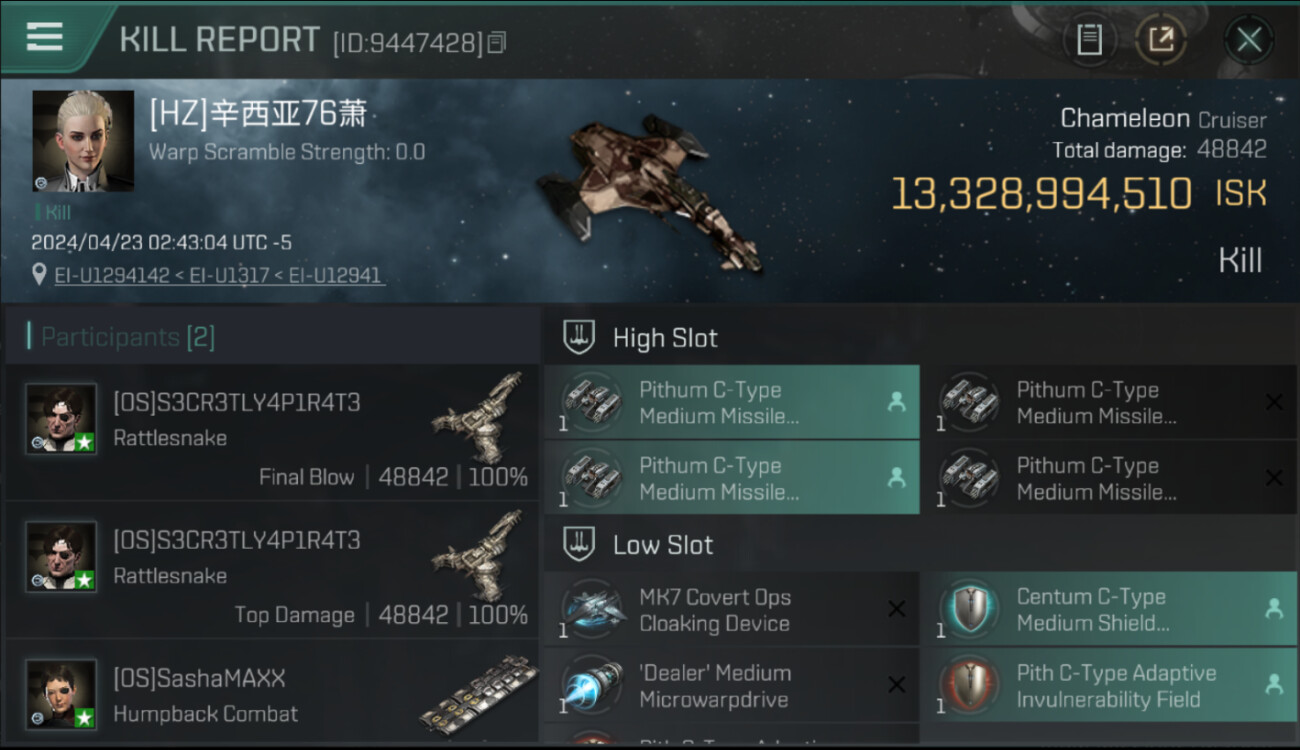The image size is (1300, 750).
Task: View SashaMAXX pilot portrait
Action: tap(61, 694)
